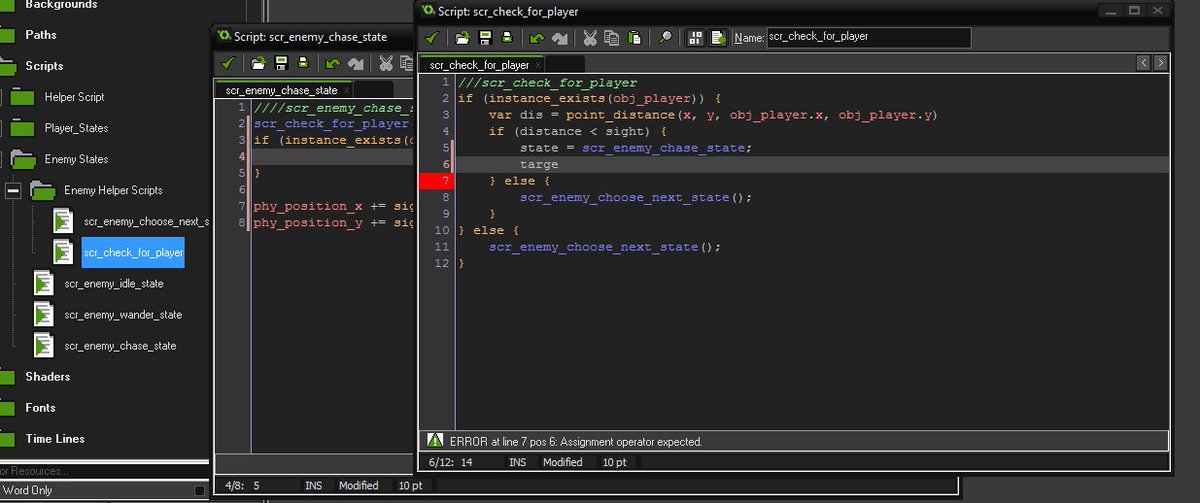Paste clipboard in scr_check_for_player toolbar

coord(634,38)
